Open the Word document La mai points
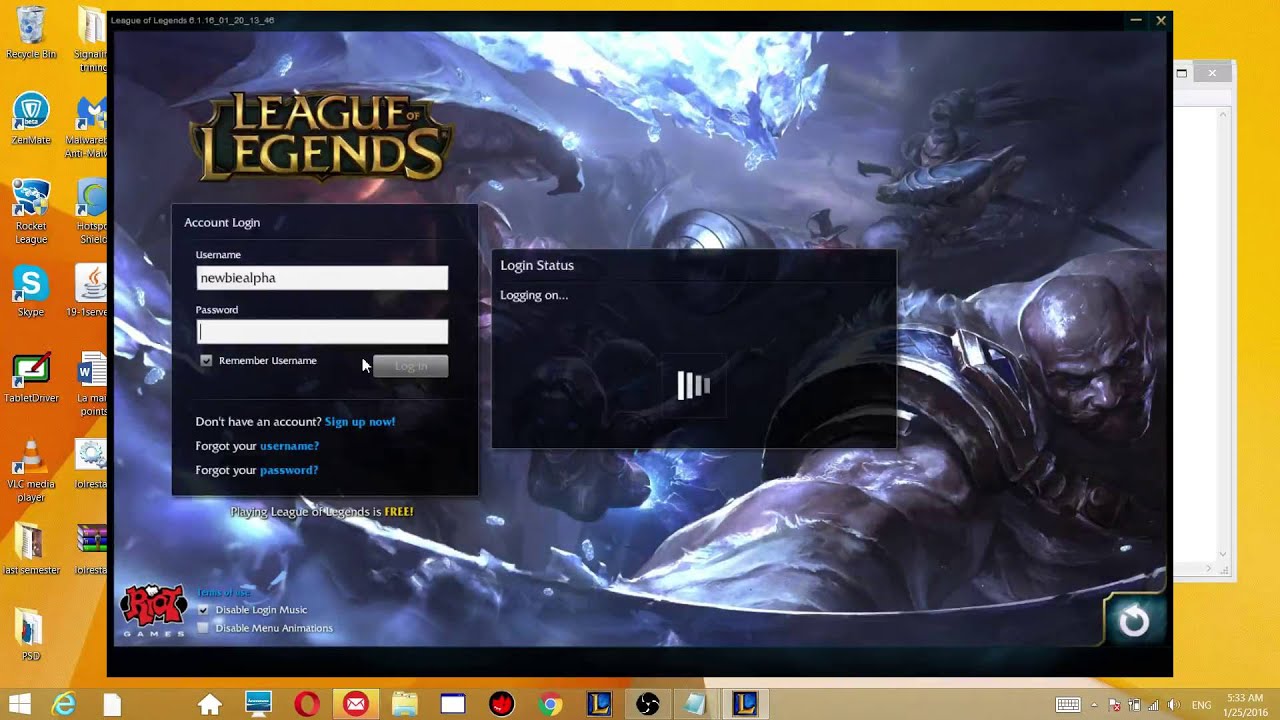The width and height of the screenshot is (1280, 720). click(92, 383)
